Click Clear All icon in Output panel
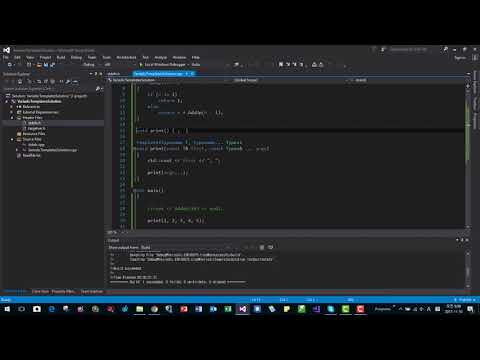 point(262,247)
